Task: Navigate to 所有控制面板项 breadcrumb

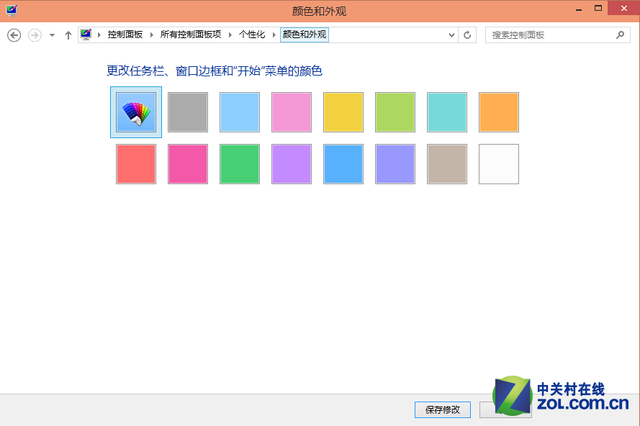Action: (x=189, y=35)
